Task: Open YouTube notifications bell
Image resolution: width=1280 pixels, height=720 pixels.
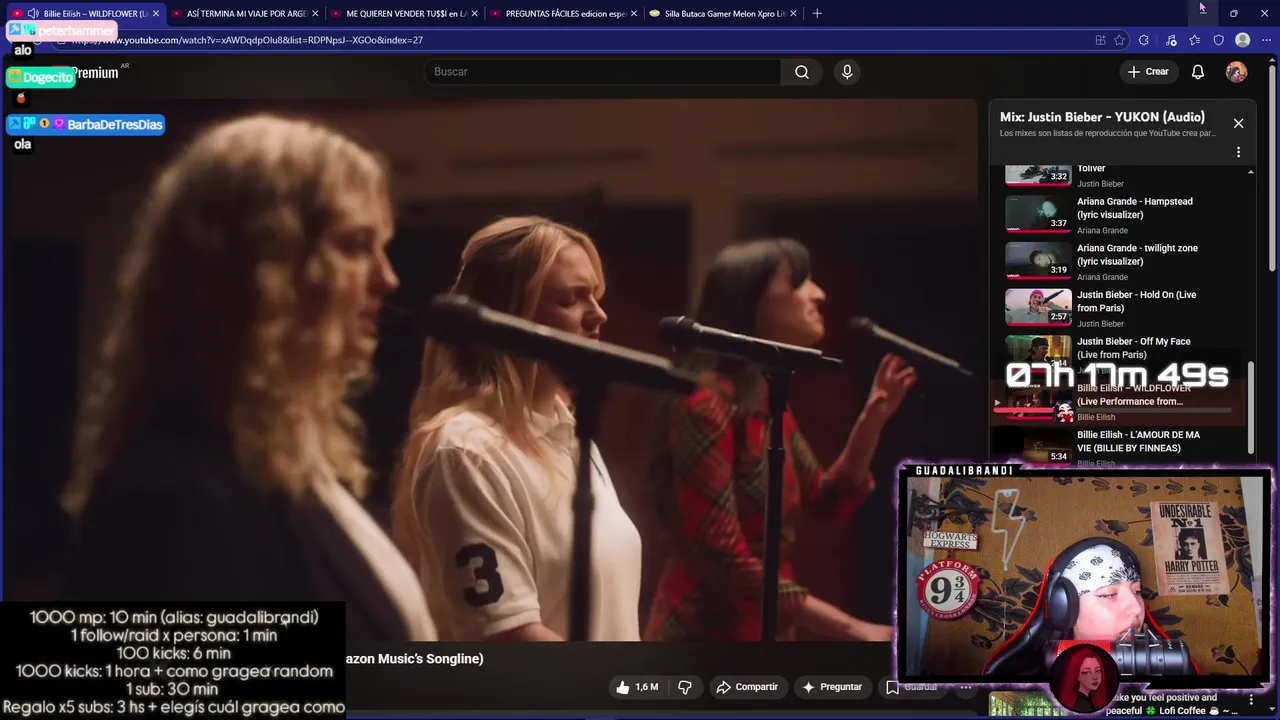Action: pyautogui.click(x=1198, y=72)
